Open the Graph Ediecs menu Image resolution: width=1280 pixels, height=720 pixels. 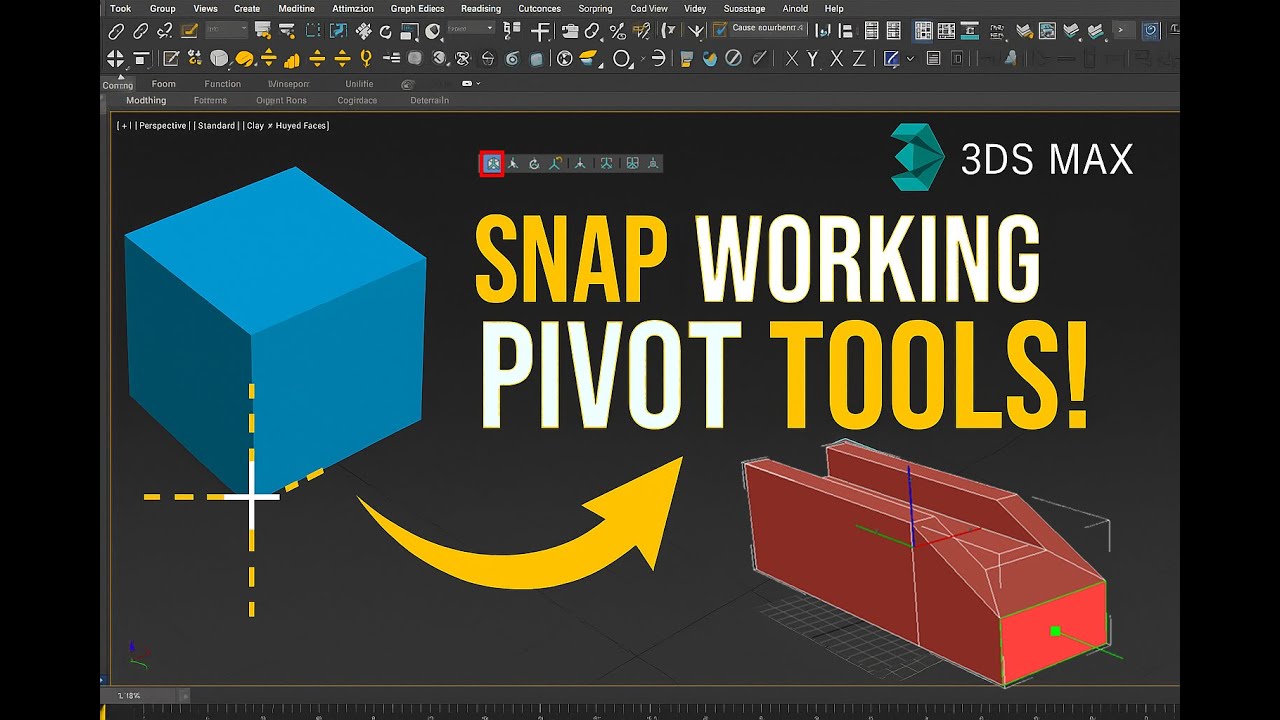(x=417, y=8)
